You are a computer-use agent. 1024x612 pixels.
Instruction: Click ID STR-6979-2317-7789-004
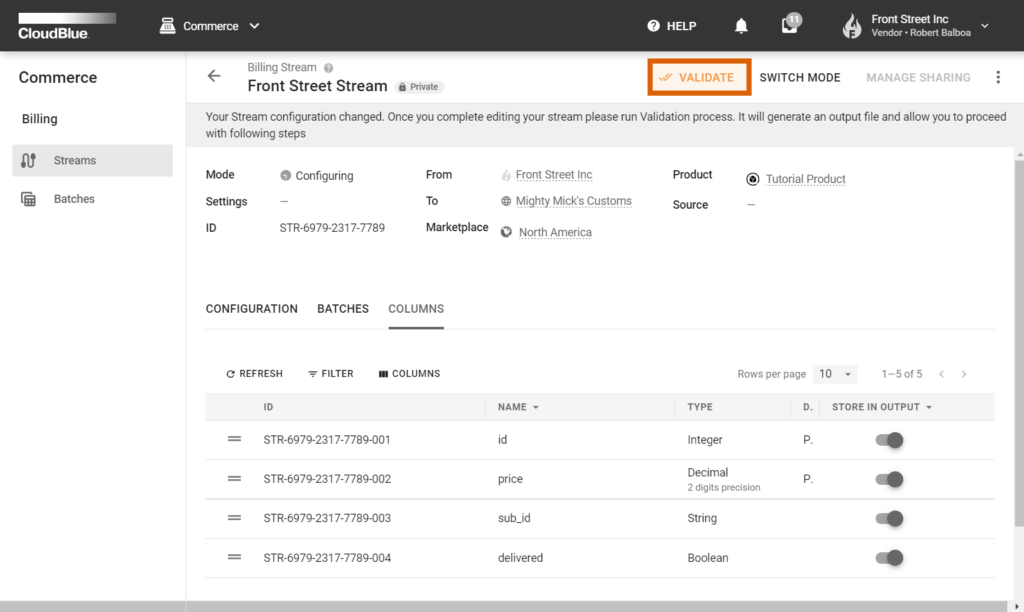click(327, 558)
